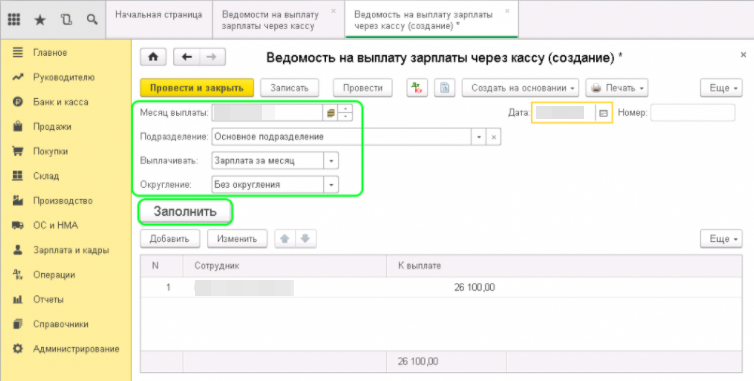Click Основное подразделение field text

pyautogui.click(x=269, y=137)
